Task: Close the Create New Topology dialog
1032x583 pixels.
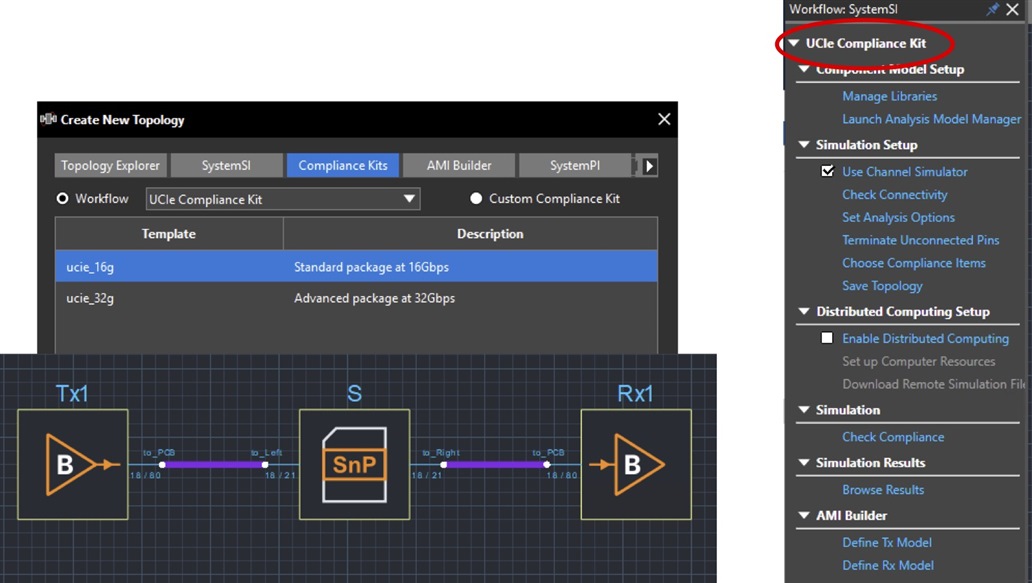Action: pos(664,119)
